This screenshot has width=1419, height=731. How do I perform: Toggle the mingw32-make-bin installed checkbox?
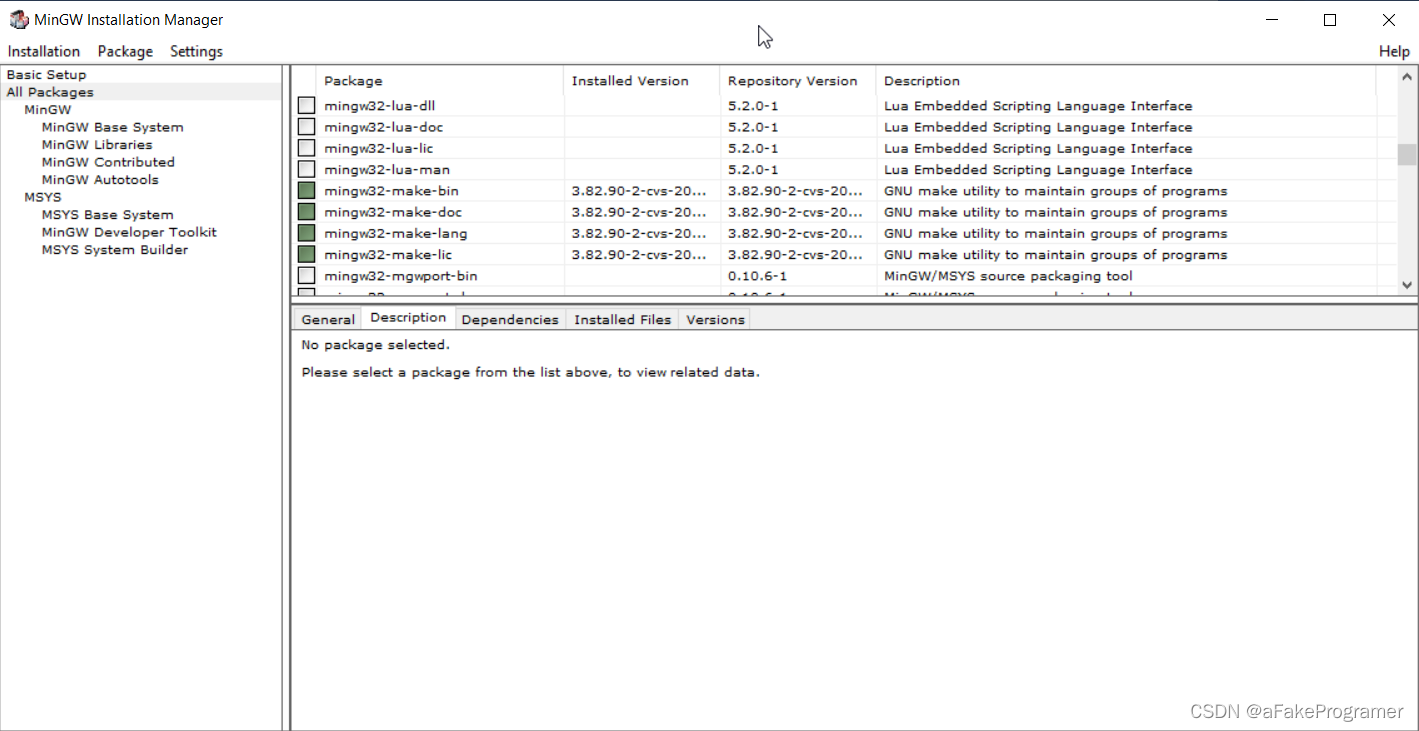click(x=306, y=190)
